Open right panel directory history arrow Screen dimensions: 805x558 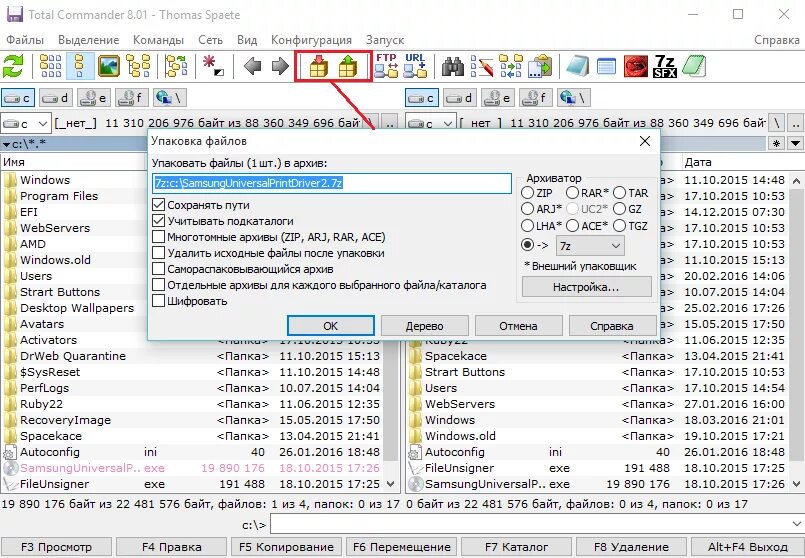click(x=796, y=144)
